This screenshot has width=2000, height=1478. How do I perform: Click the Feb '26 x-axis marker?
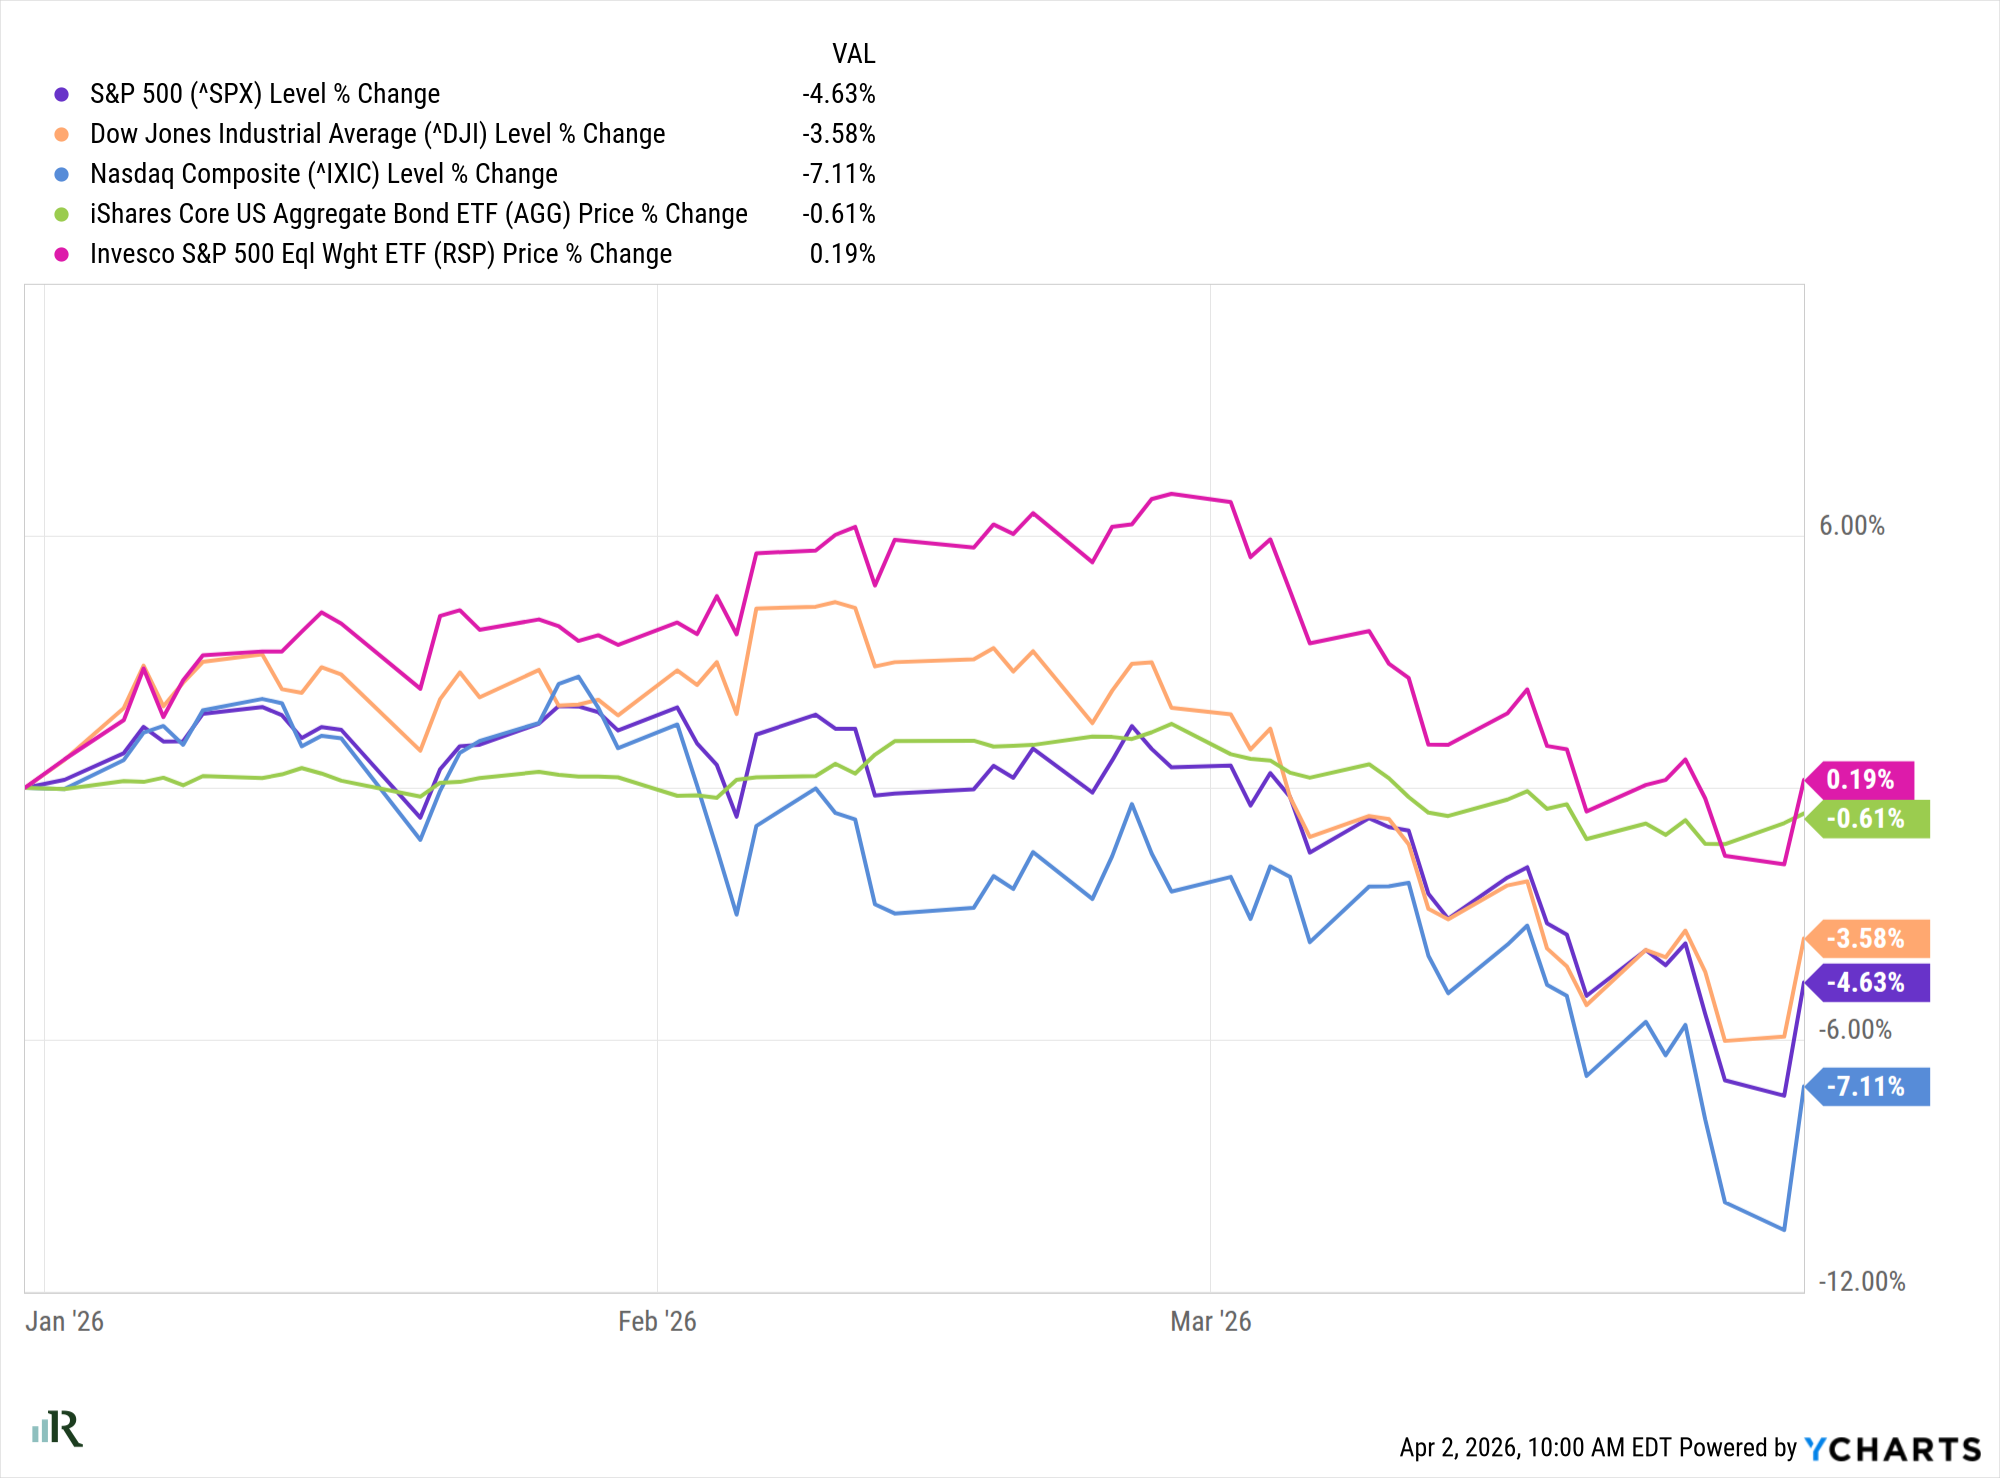(657, 1322)
